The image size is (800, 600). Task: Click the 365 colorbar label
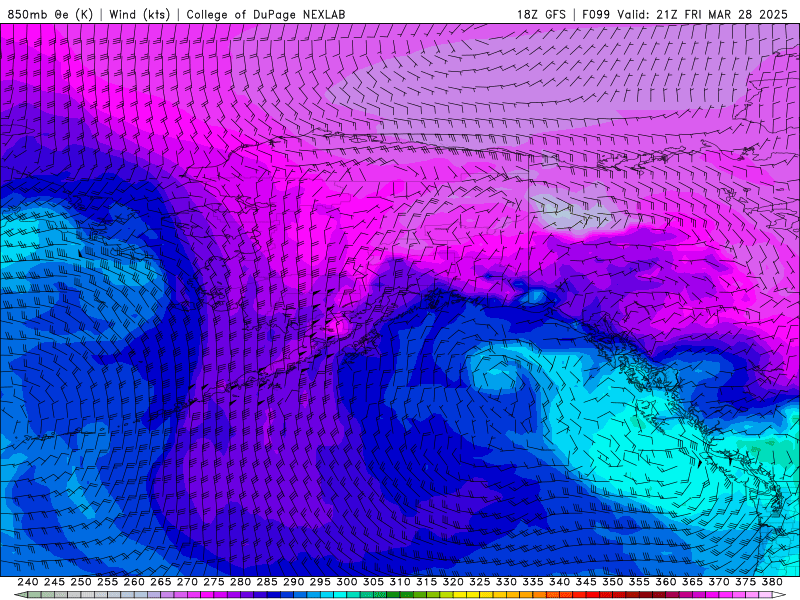[x=692, y=582]
